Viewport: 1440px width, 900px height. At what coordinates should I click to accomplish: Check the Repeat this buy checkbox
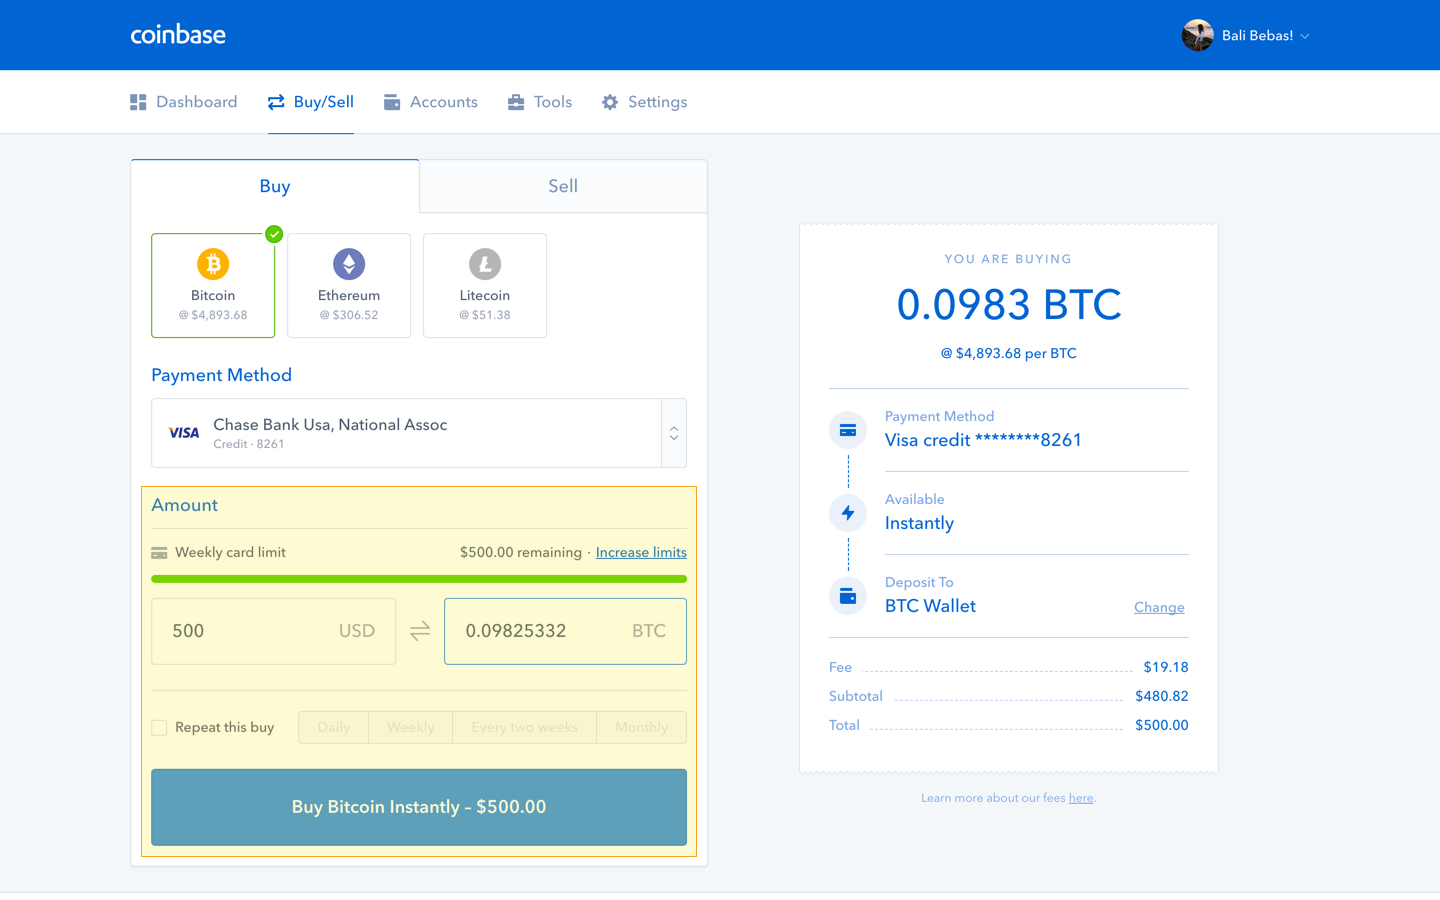click(x=159, y=727)
